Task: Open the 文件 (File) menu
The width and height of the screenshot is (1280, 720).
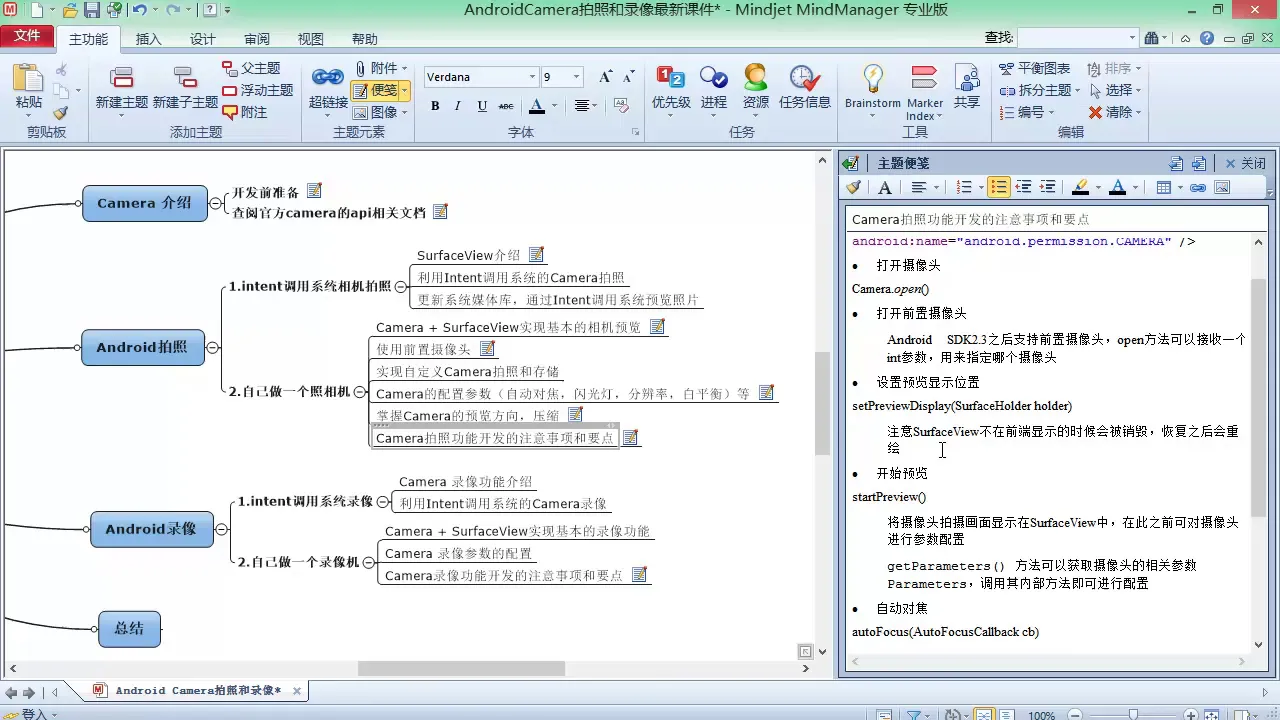Action: 27,36
